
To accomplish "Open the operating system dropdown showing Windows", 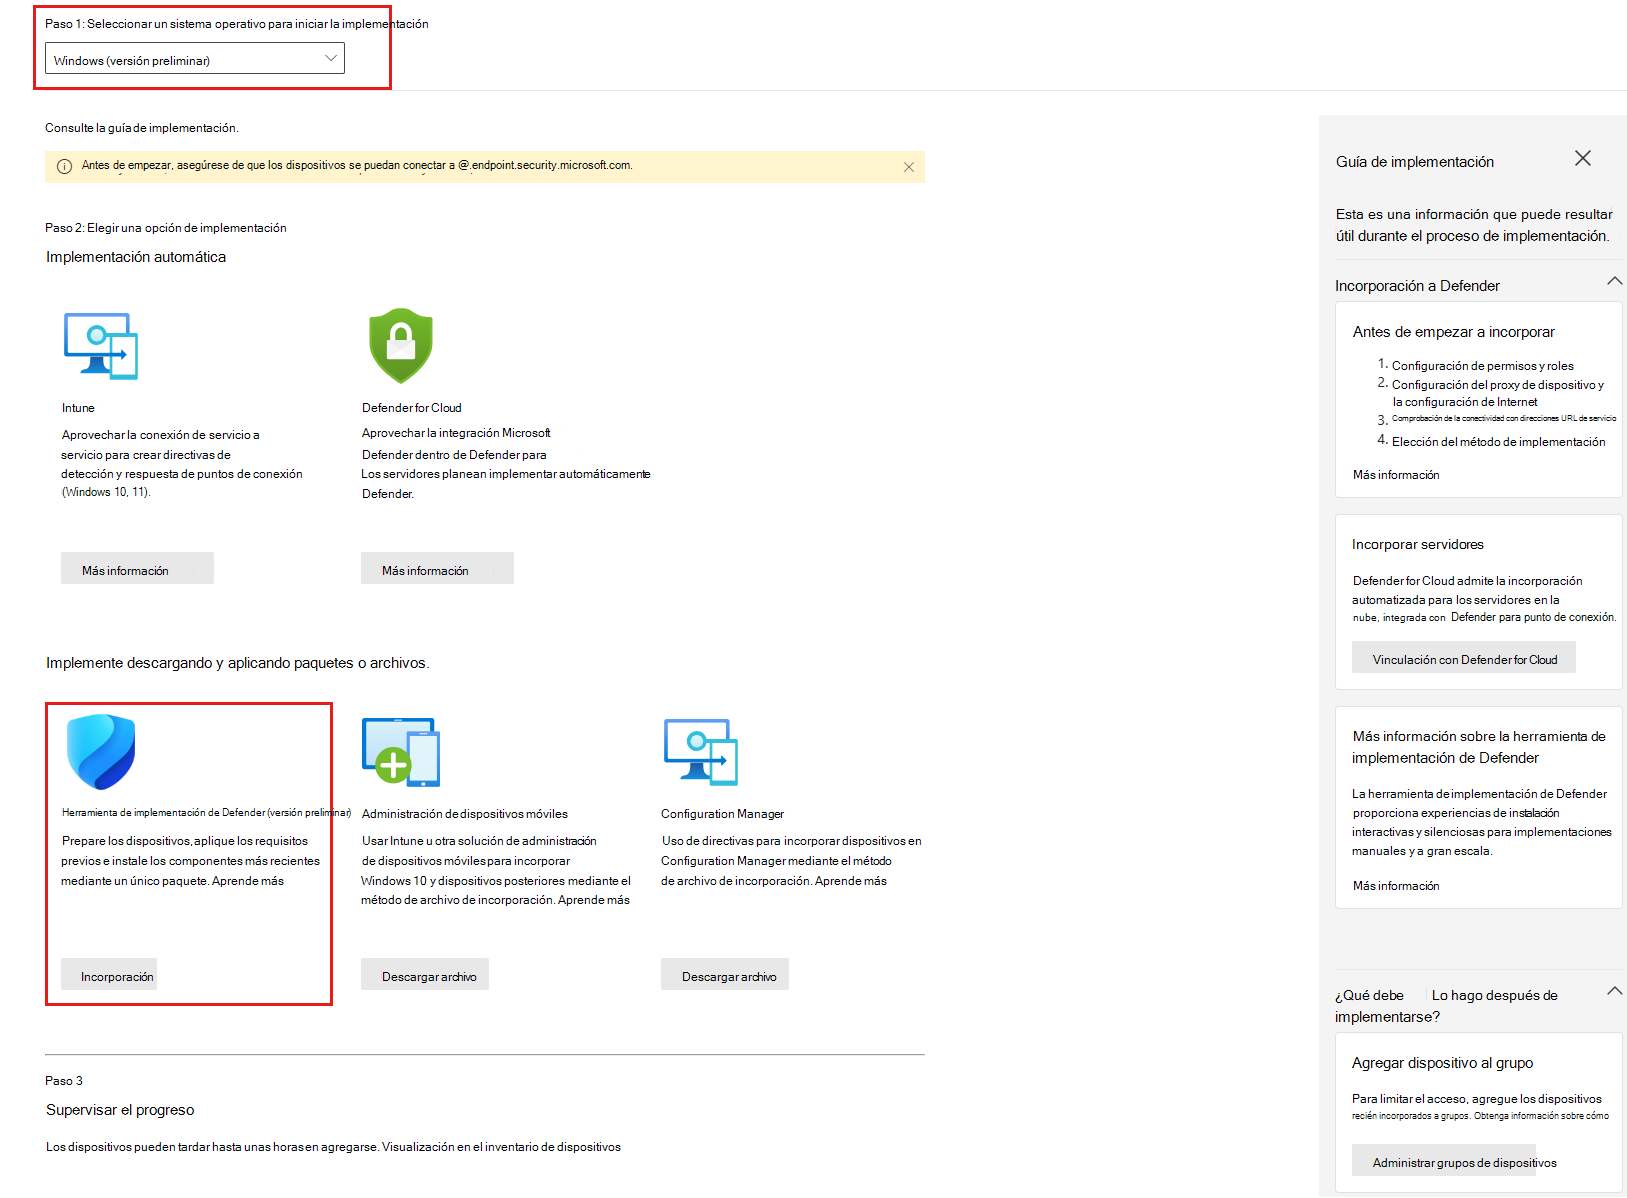I will (195, 59).
